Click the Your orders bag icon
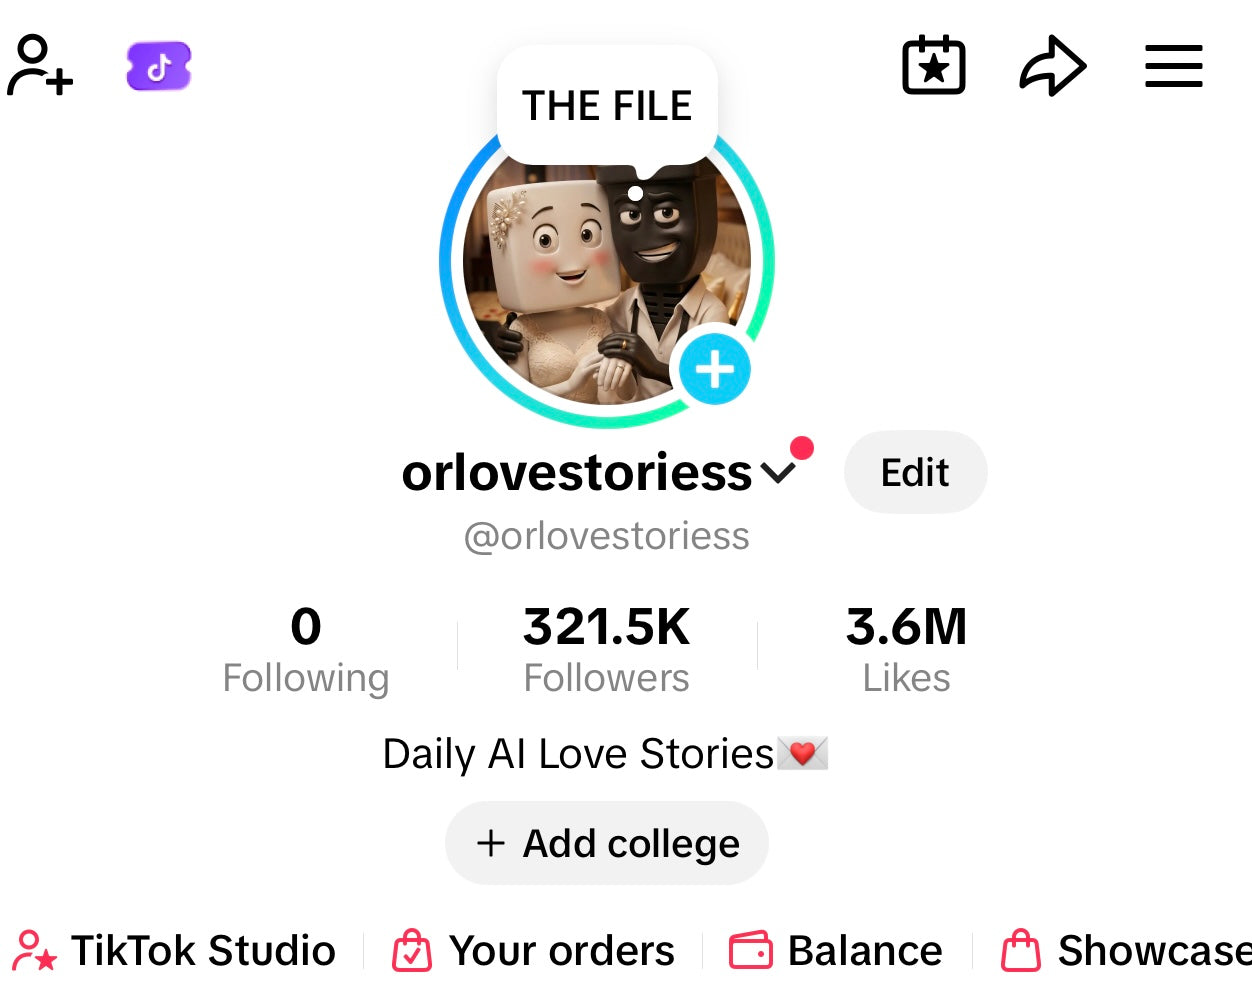 [412, 951]
